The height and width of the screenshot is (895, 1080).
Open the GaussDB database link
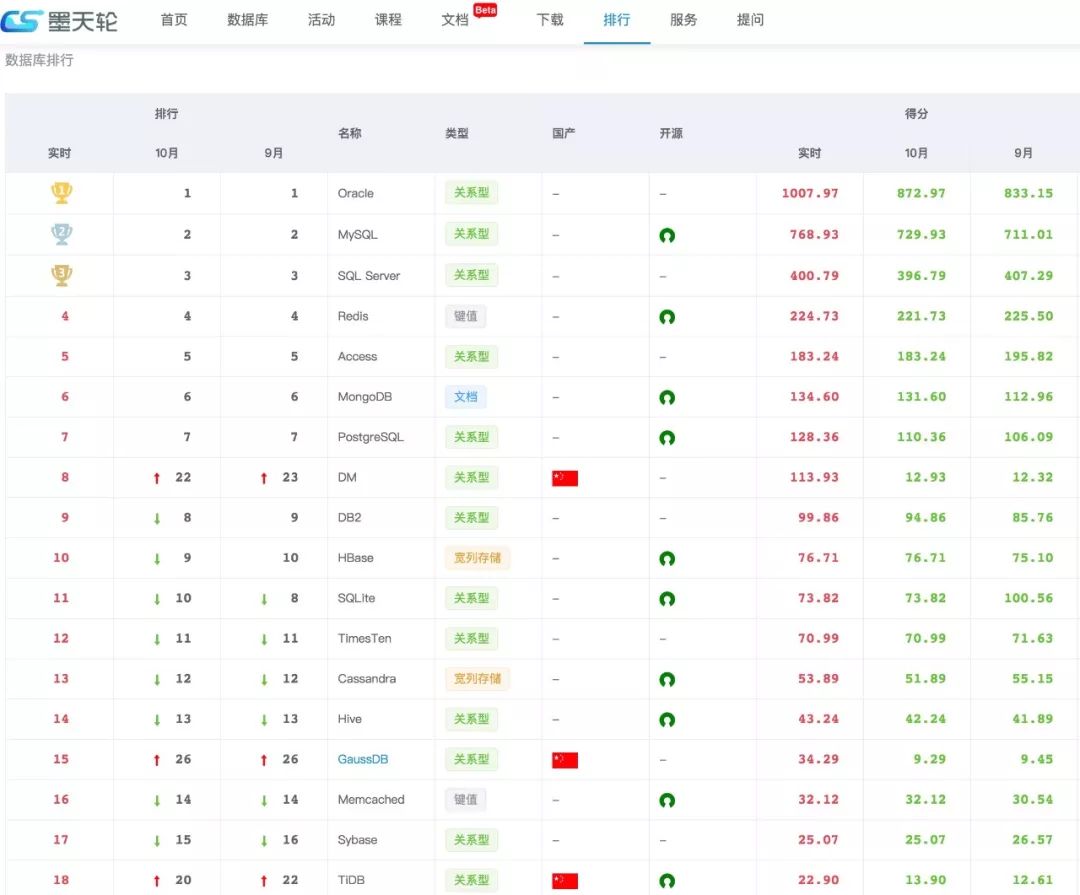[x=363, y=759]
